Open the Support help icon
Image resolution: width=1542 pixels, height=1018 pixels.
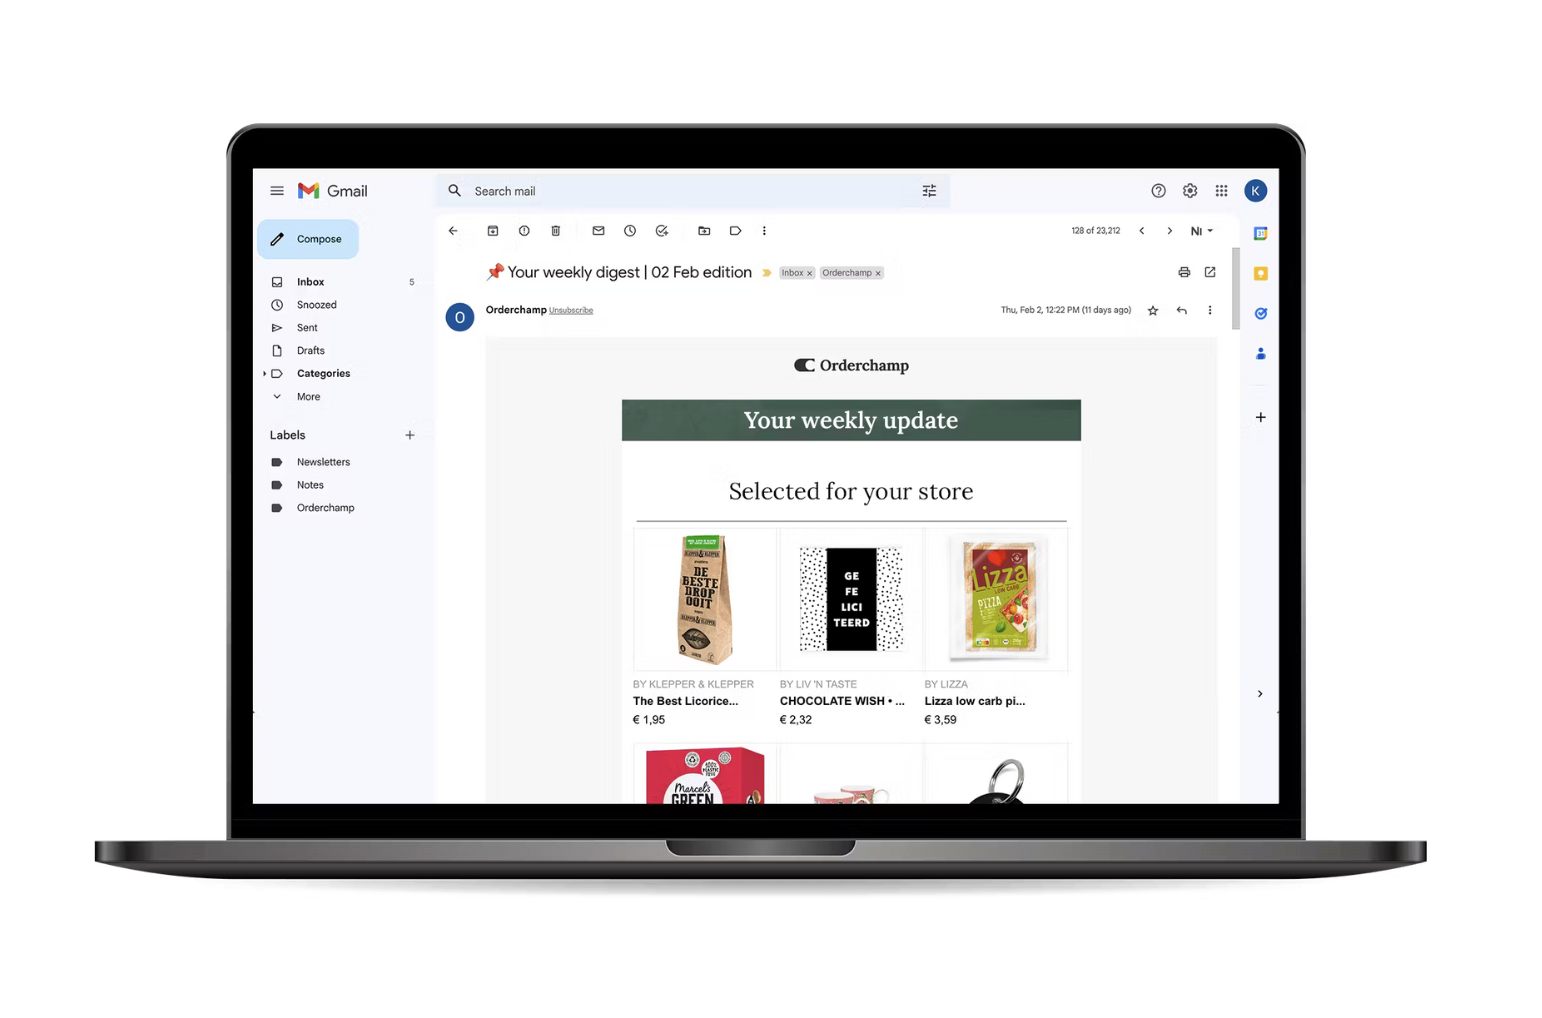1158,191
